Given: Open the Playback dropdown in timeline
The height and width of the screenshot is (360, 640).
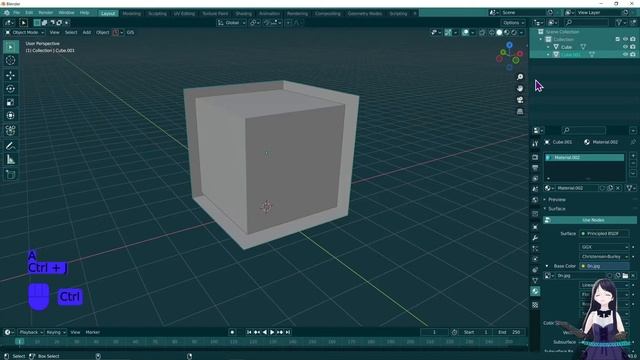Looking at the screenshot, I should (x=31, y=332).
